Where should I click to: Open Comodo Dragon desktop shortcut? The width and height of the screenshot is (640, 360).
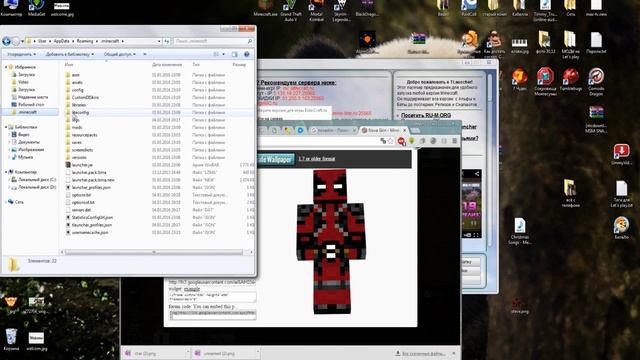[x=596, y=82]
